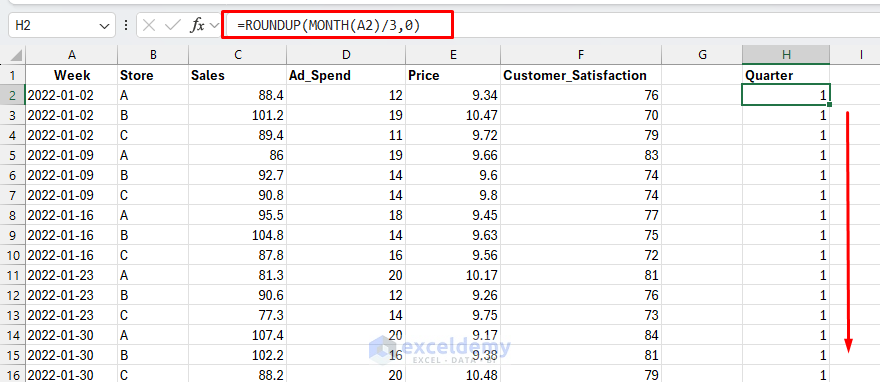Click Customer_Satisfaction cell with value 72
The image size is (880, 382).
(581, 255)
